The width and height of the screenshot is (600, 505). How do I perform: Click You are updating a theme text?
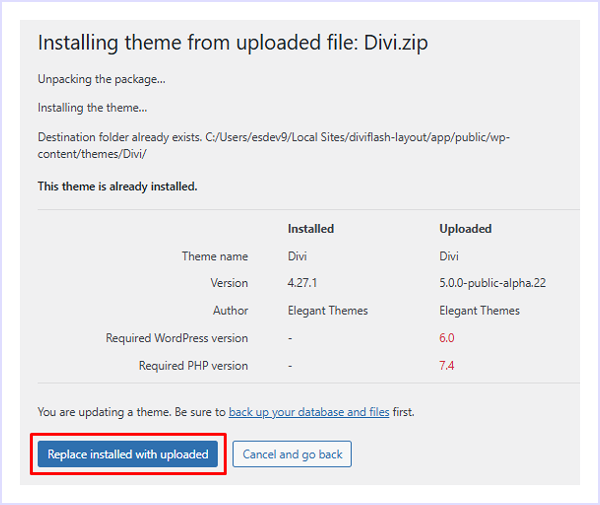131,411
